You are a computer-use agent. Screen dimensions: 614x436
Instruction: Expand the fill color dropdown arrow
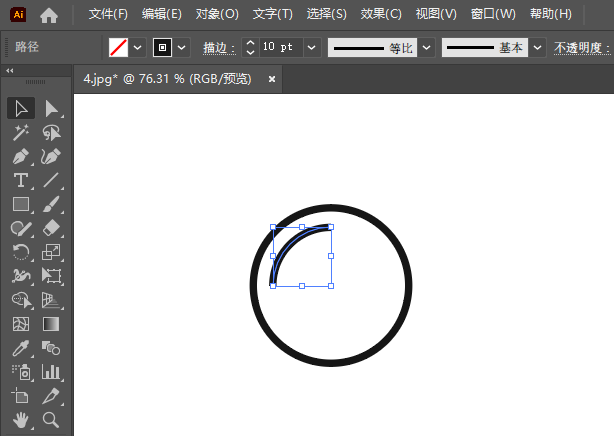pos(137,48)
